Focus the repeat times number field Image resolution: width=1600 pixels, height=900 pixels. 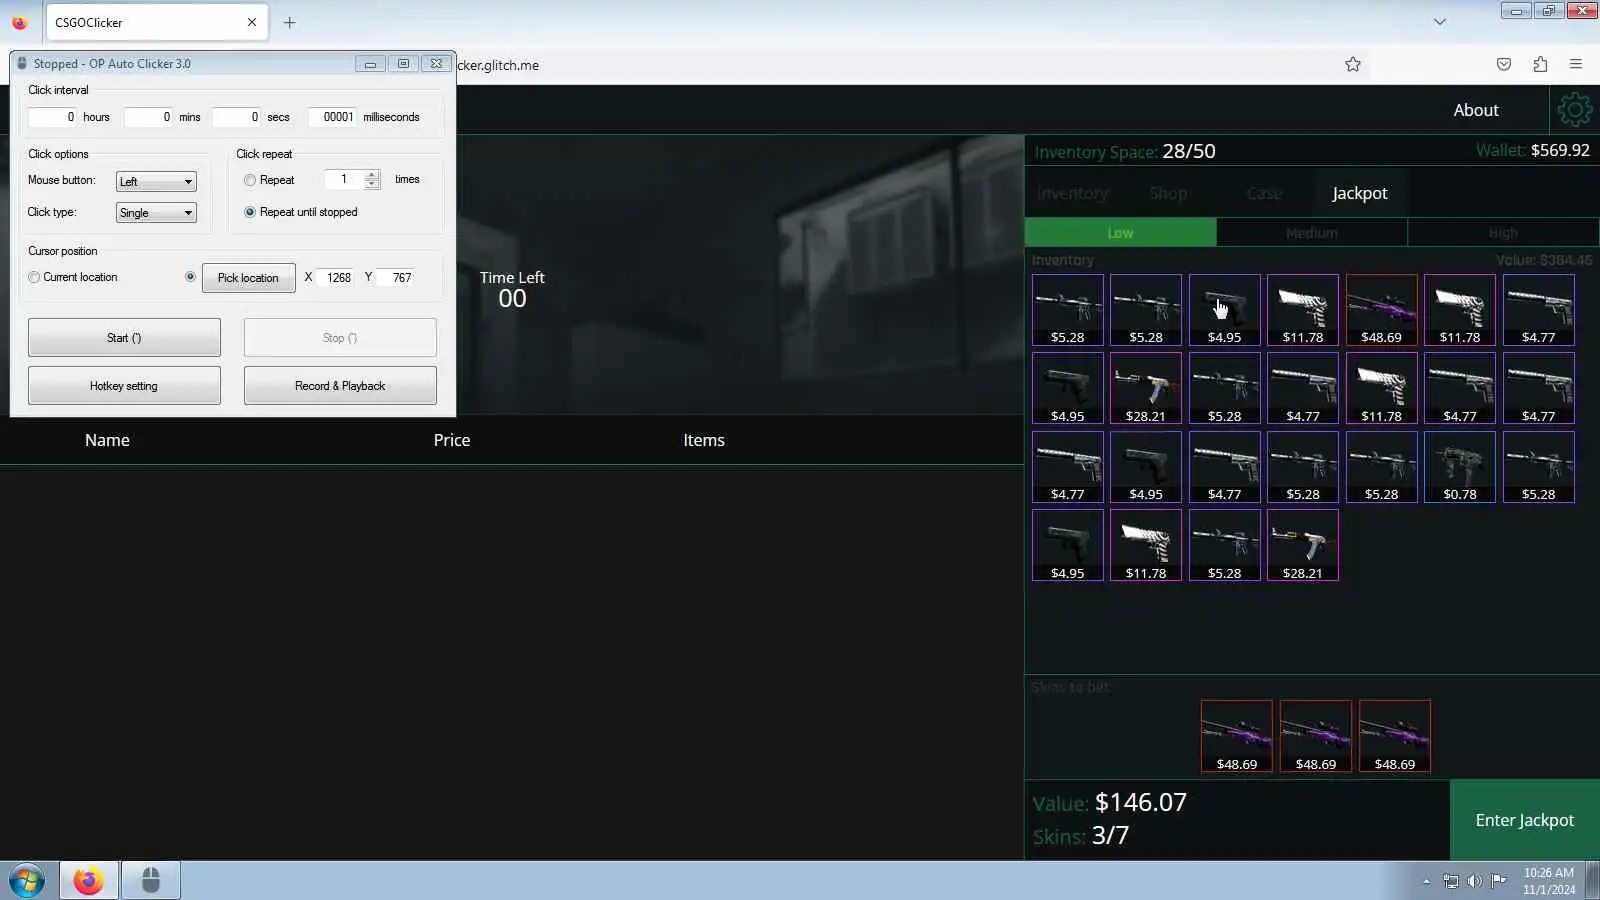pos(344,180)
